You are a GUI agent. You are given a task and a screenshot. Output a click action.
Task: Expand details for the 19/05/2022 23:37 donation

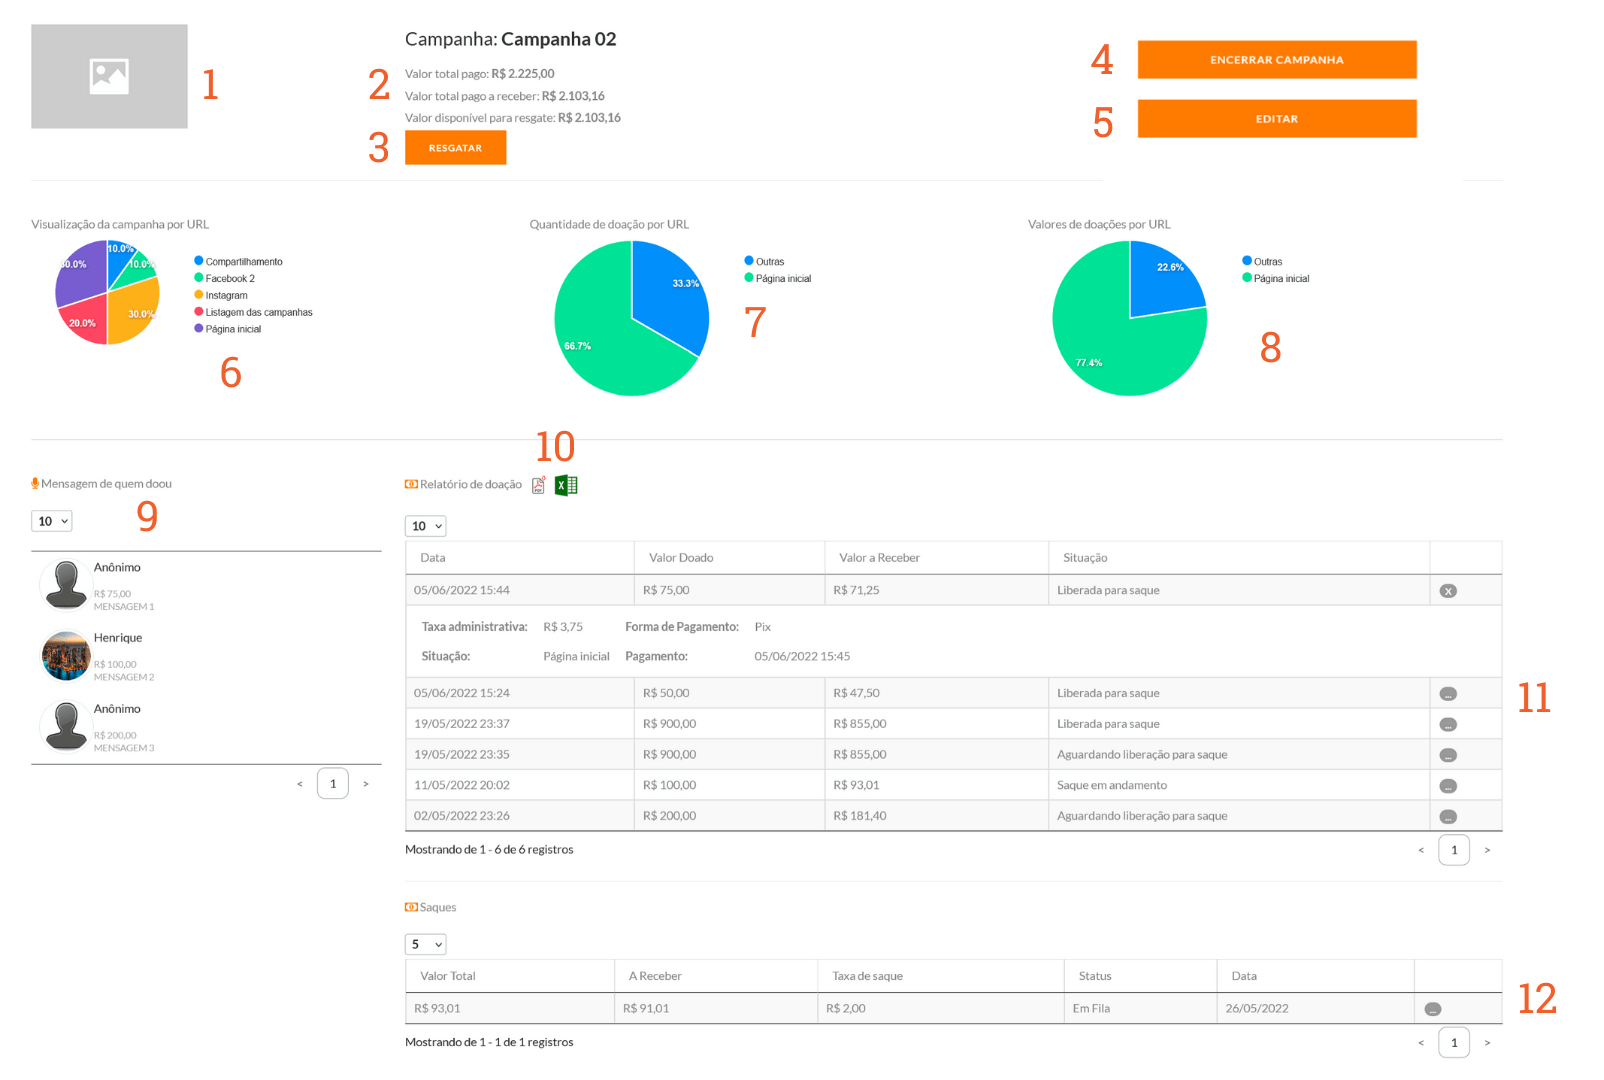1447,725
